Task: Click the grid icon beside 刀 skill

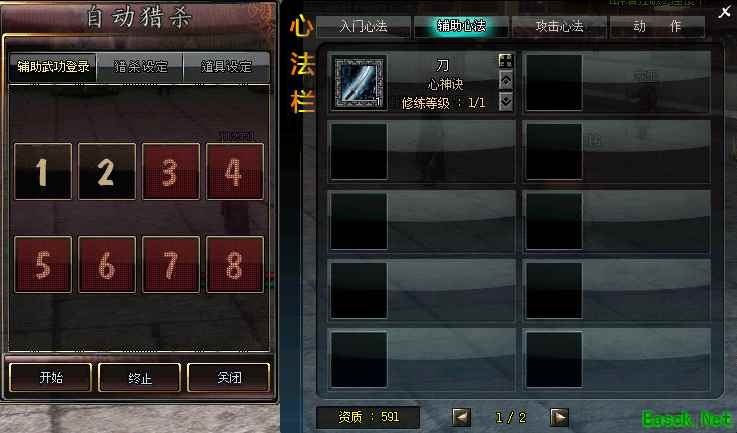Action: [506, 60]
